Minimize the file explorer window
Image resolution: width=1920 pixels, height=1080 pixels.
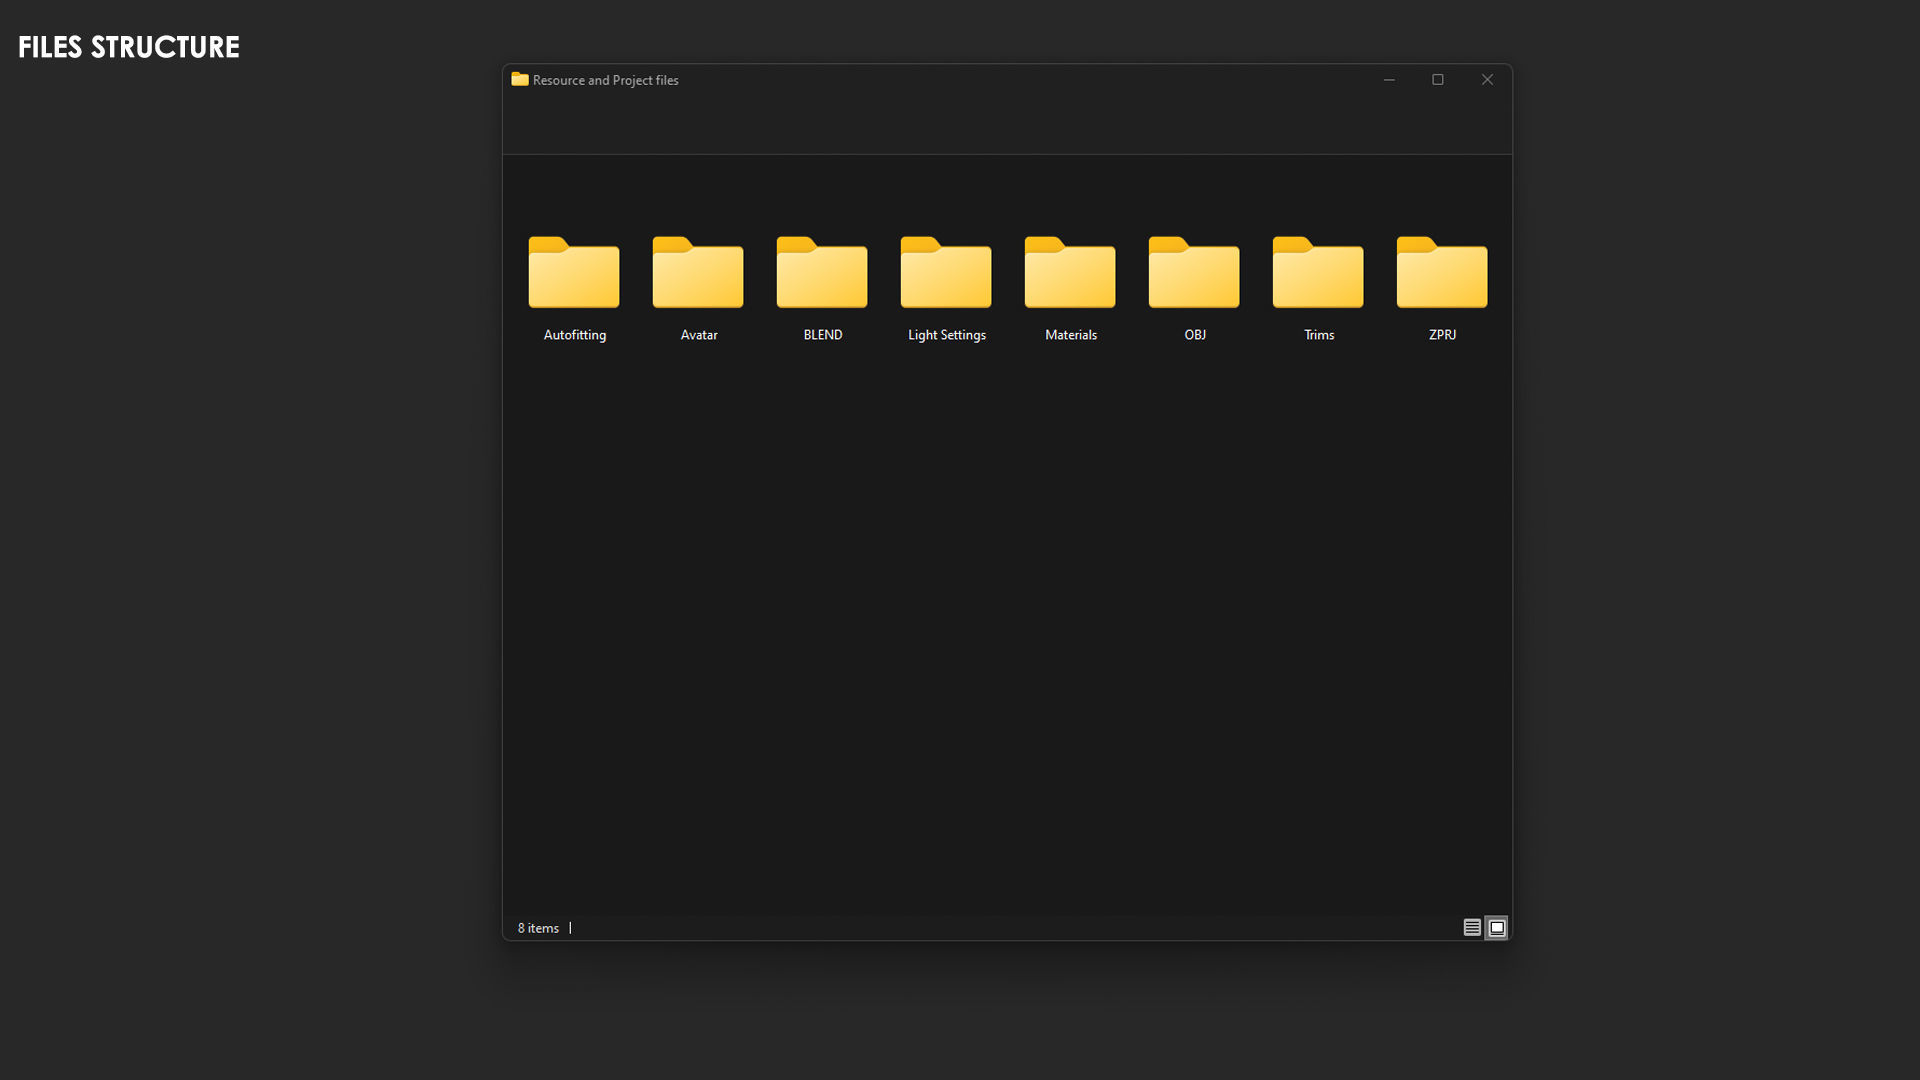[x=1389, y=80]
